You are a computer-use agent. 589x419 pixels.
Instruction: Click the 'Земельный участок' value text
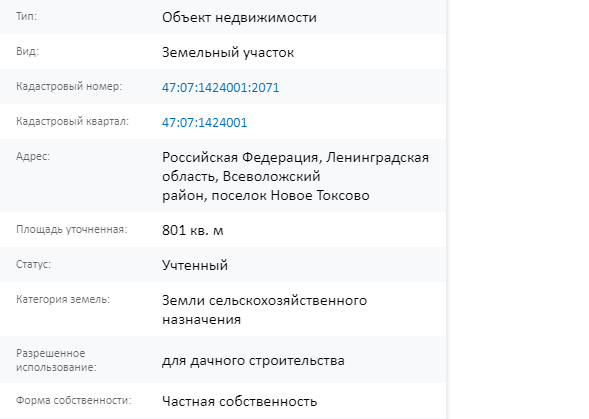click(x=228, y=52)
